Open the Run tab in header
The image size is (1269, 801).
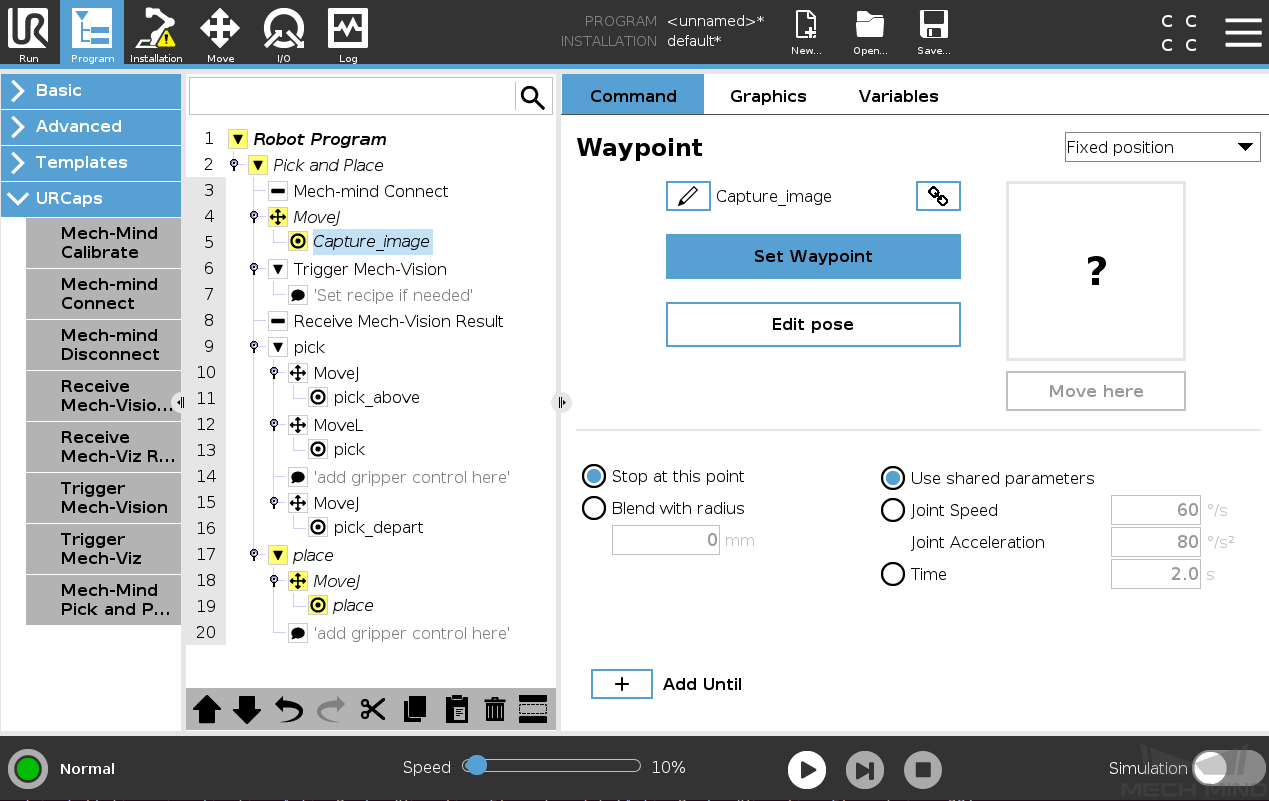coord(28,33)
